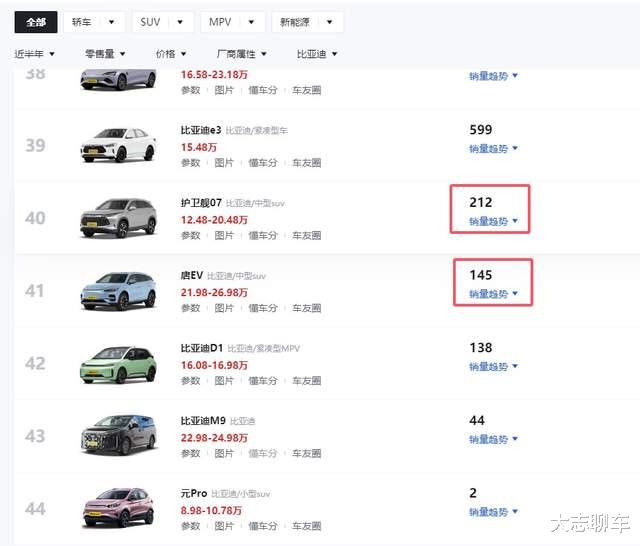The height and width of the screenshot is (546, 640).
Task: Open 参数 link for 比亚迪e3
Action: [190, 163]
